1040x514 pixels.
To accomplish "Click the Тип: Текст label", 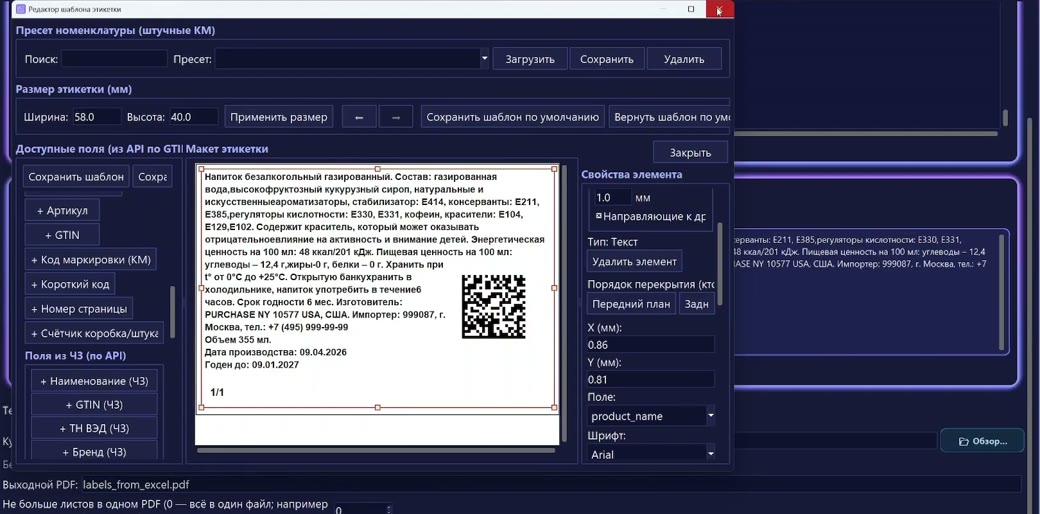I will 612,241.
